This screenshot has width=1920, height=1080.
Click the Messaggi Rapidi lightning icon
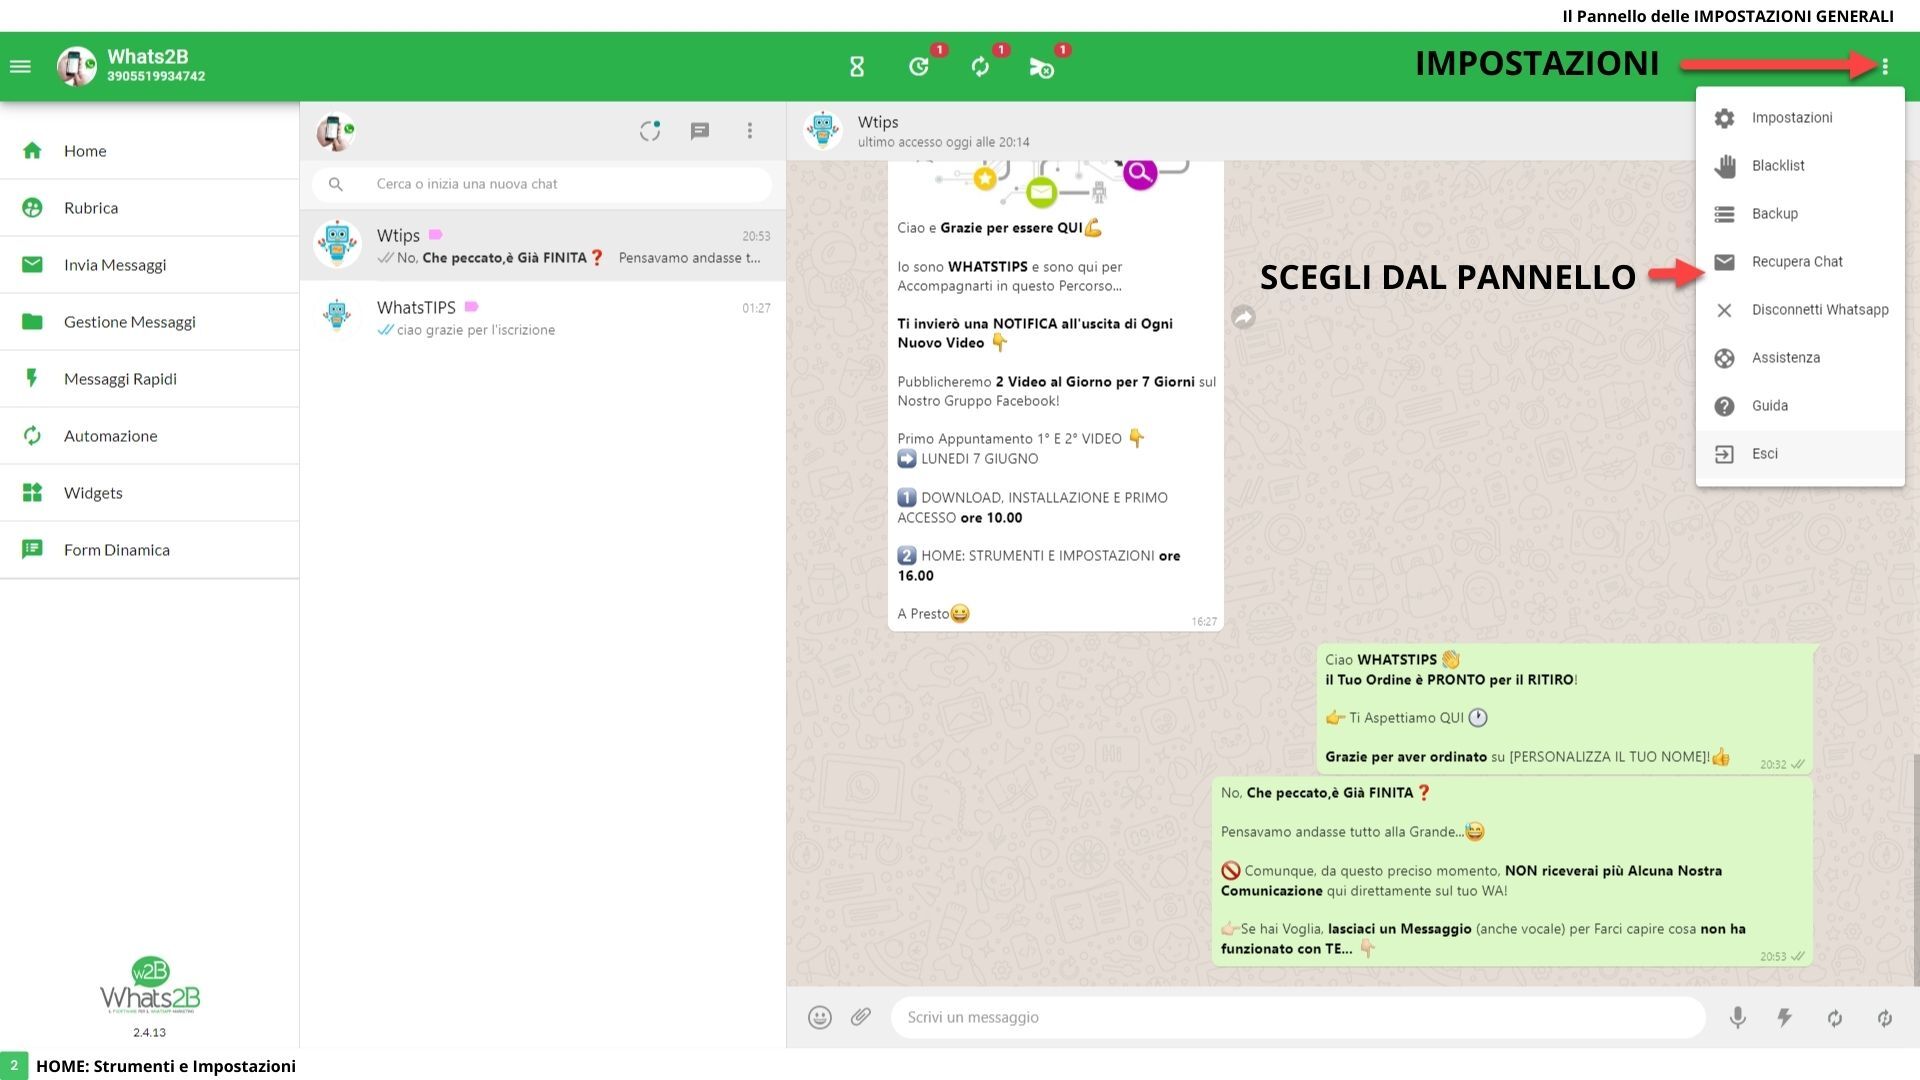pos(32,379)
